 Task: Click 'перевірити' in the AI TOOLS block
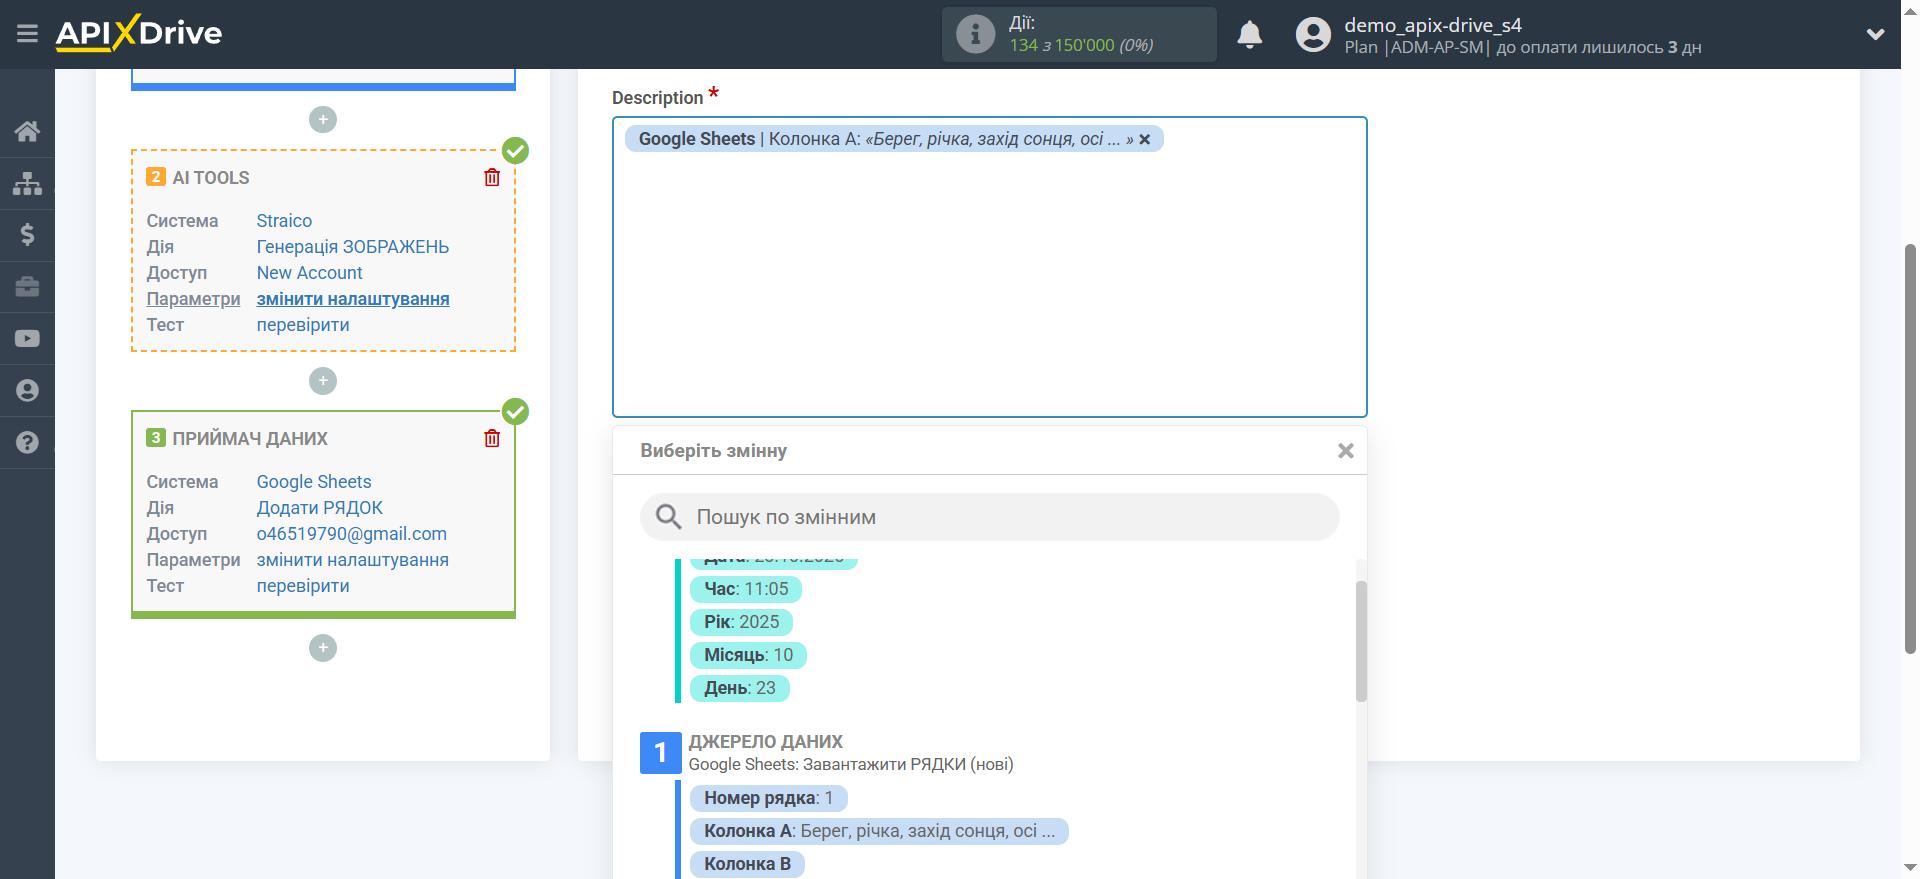[x=303, y=325]
